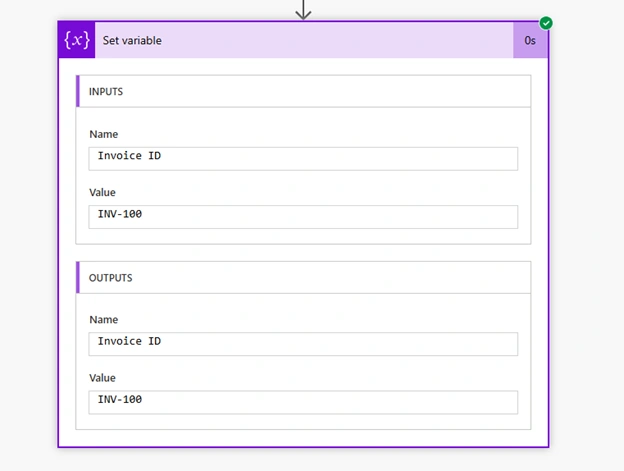
Task: Click the INV-100 value field in Inputs
Action: (303, 217)
